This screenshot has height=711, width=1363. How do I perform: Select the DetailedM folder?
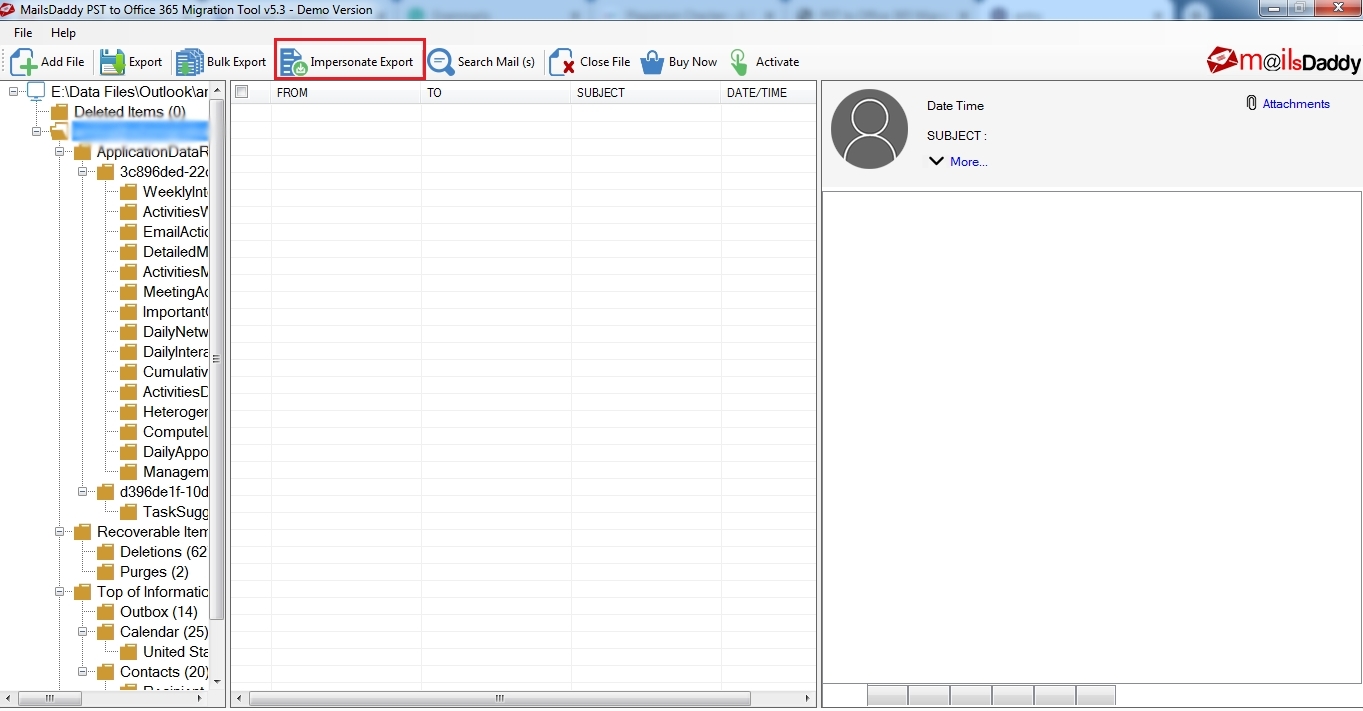[x=164, y=251]
